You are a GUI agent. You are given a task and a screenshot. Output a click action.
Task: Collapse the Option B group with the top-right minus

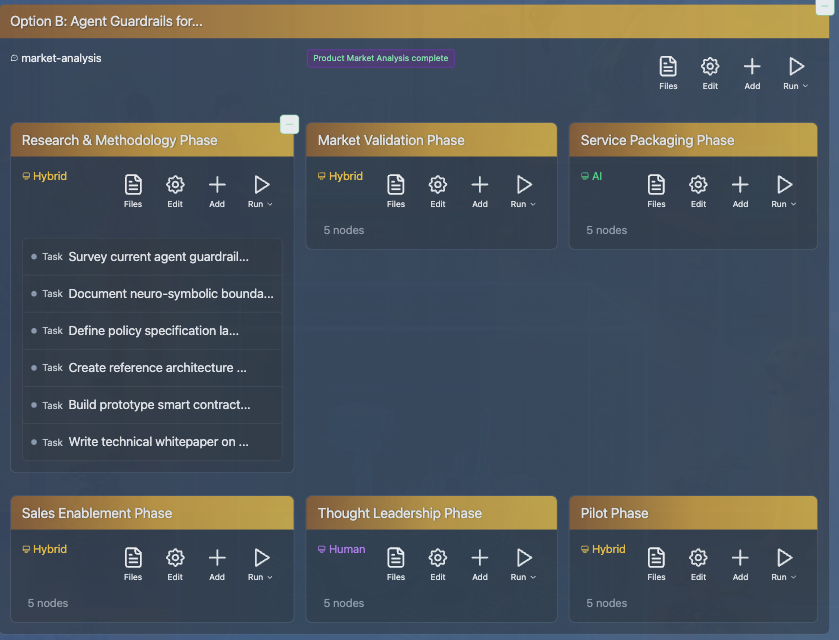coord(825,6)
